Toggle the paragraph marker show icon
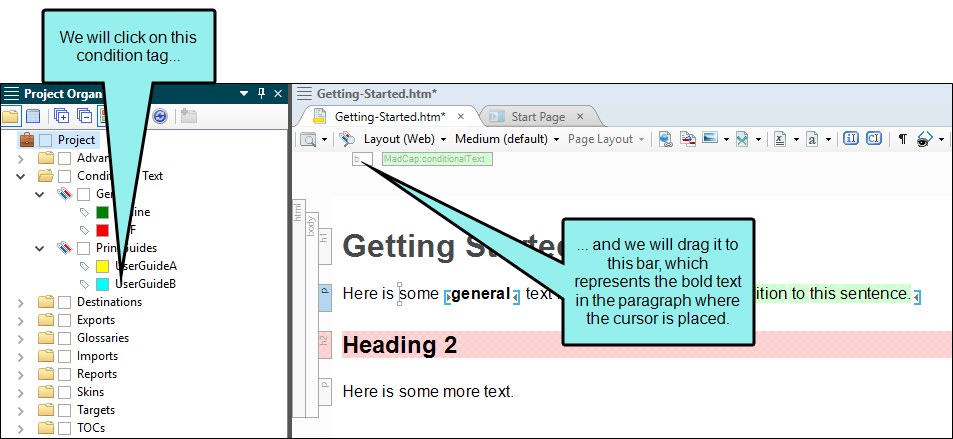The width and height of the screenshot is (953, 439). [x=903, y=139]
